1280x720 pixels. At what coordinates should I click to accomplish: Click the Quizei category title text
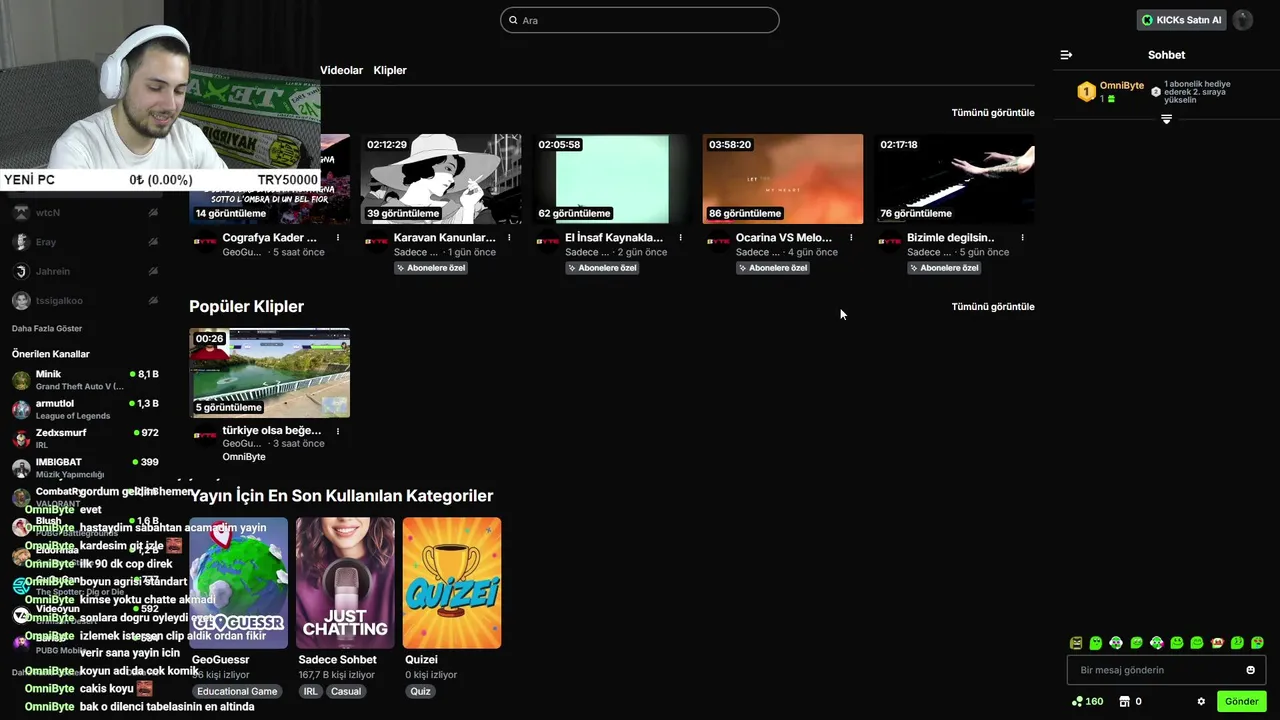(421, 659)
